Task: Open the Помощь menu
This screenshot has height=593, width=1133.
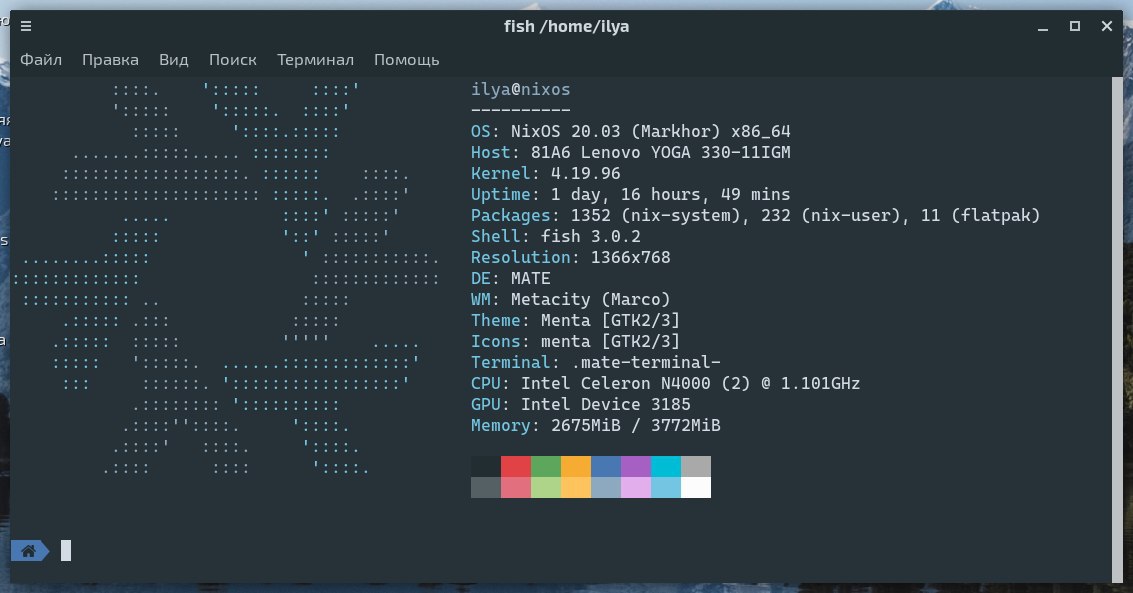Action: [407, 60]
